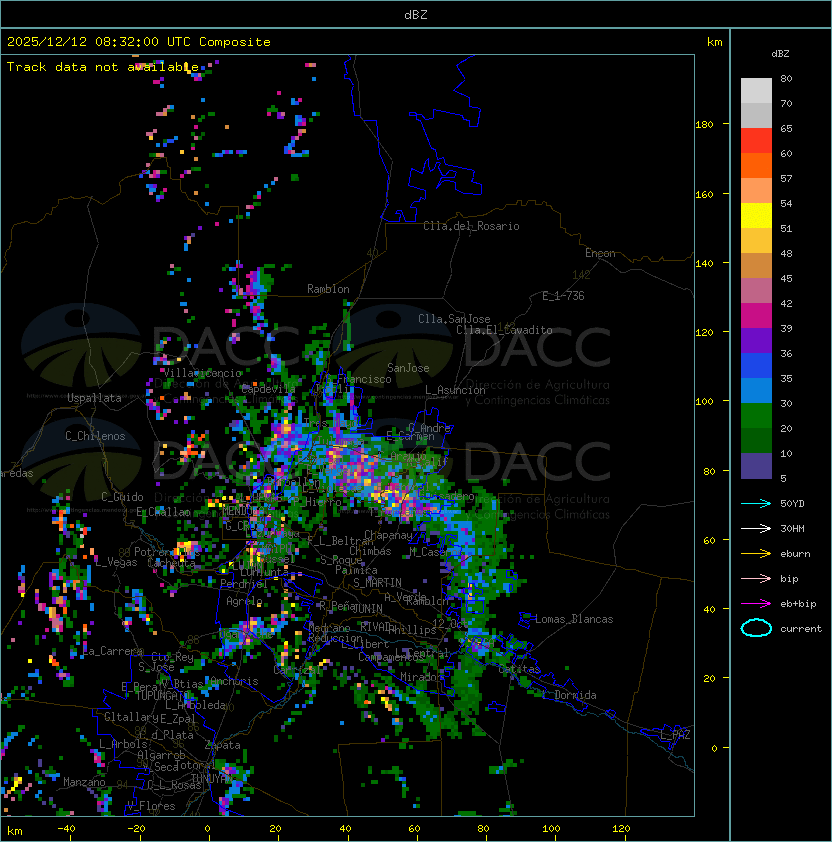The image size is (832, 842).
Task: Click the 'dBZ' heading above the color scale
Action: point(780,54)
